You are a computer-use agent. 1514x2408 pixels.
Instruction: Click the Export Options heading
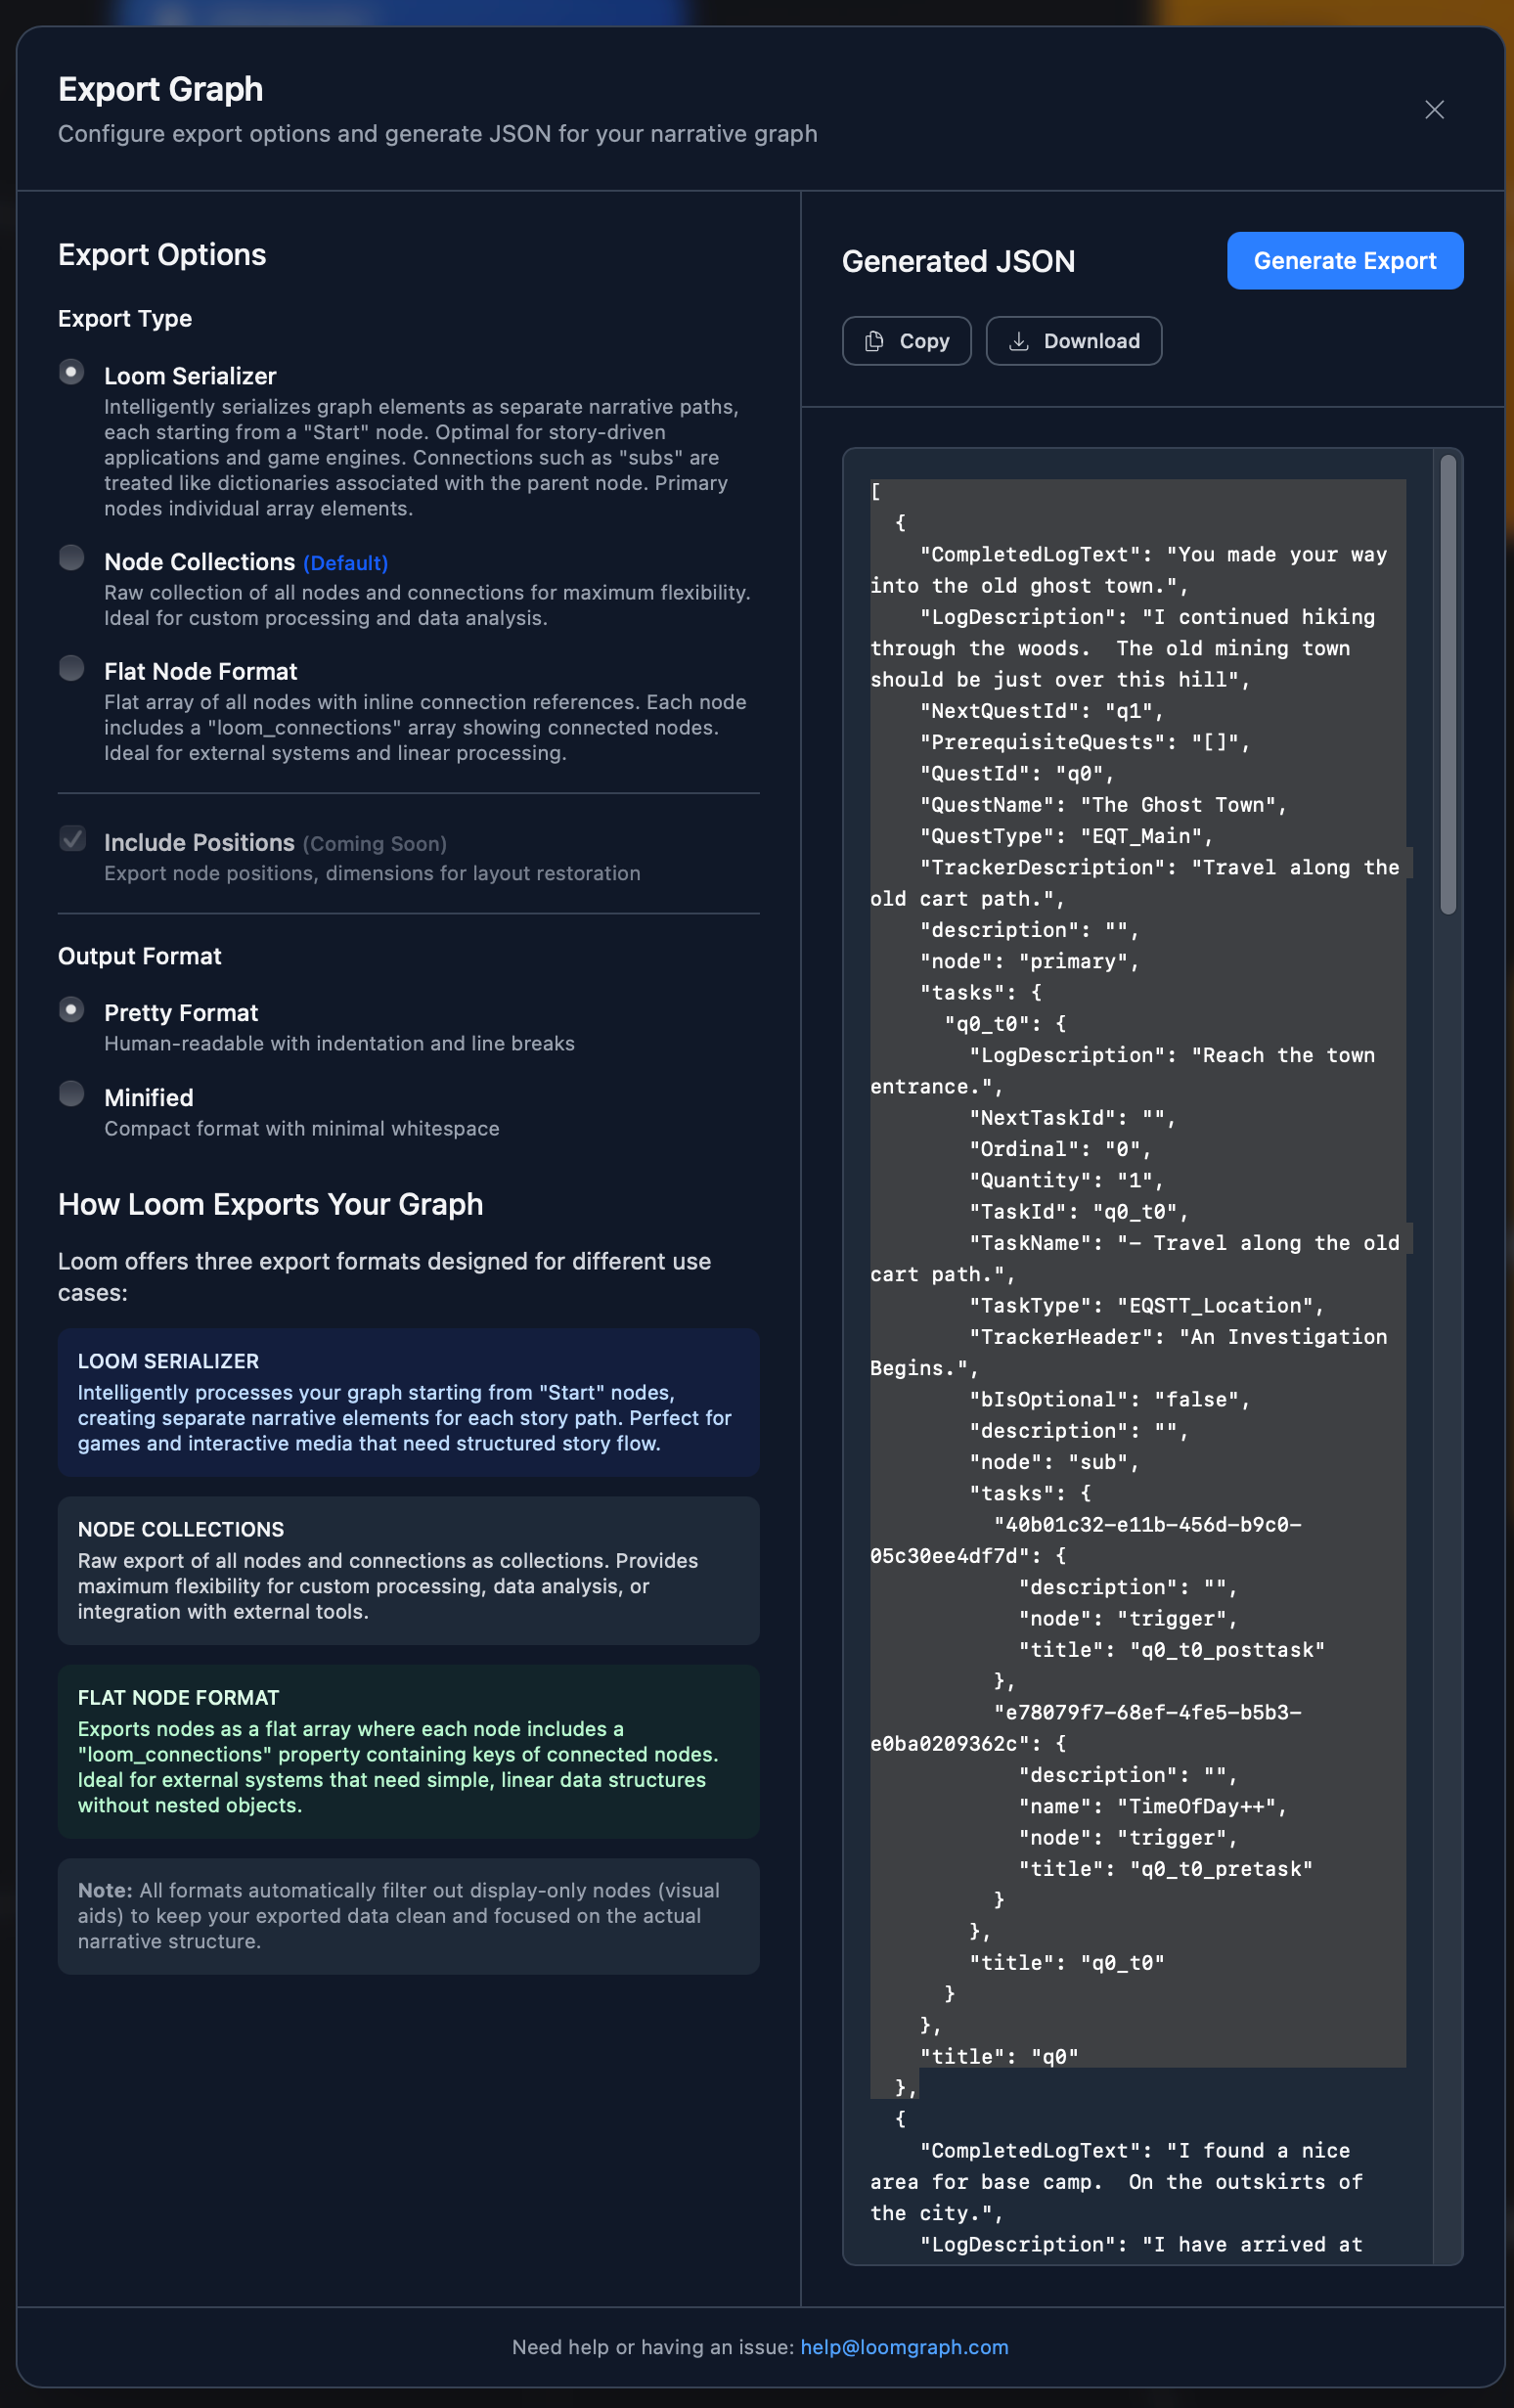click(162, 254)
